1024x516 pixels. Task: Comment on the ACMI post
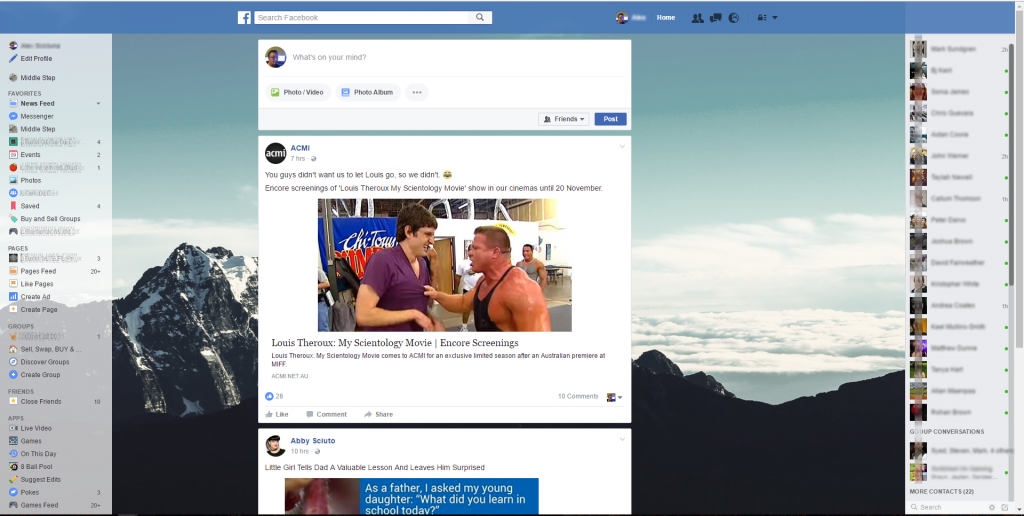(x=327, y=414)
